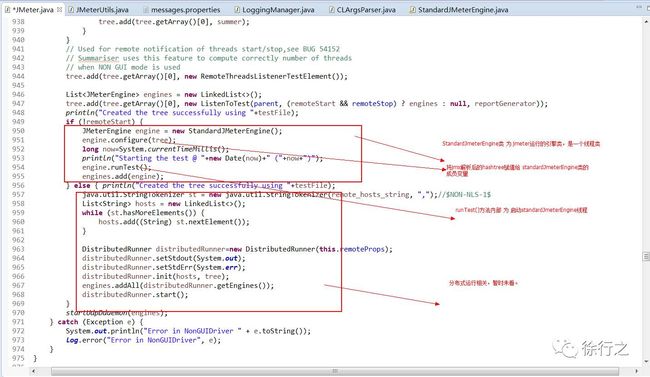Click the comment mentioning 'BUG 54152'
The width and height of the screenshot is (650, 377).
point(203,49)
